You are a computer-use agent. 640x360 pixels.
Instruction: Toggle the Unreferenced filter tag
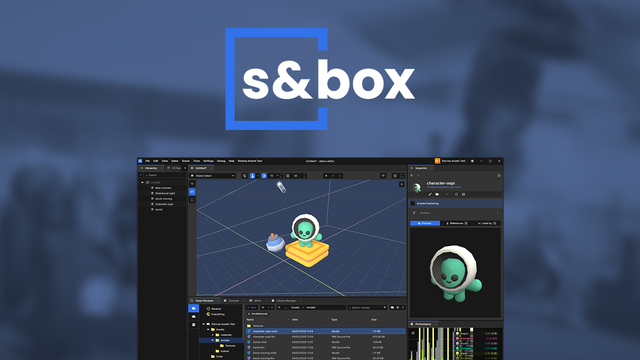[258, 314]
